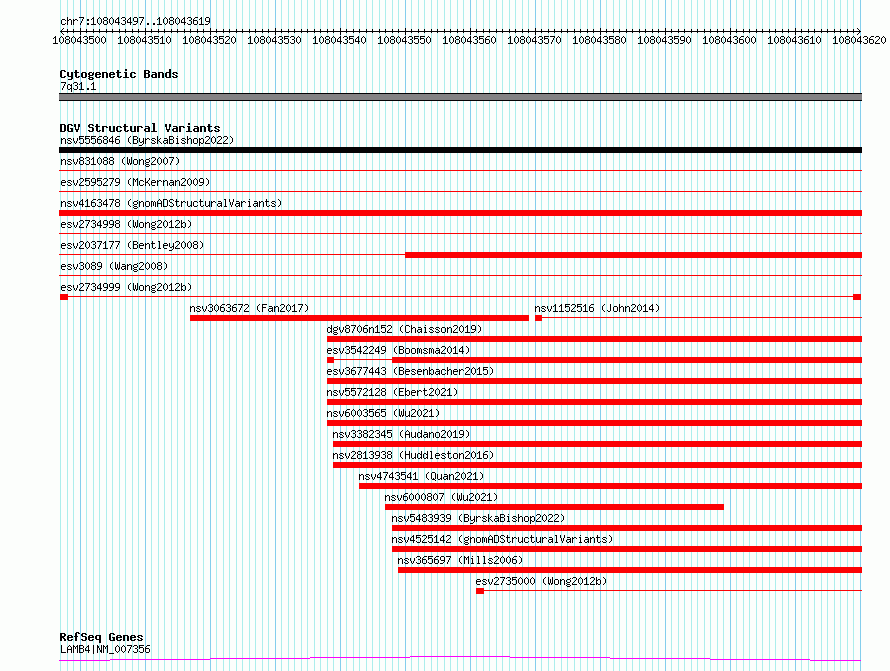Click the thick red bar under dgv8706n152
Screen dimensions: 890x671
coord(594,339)
